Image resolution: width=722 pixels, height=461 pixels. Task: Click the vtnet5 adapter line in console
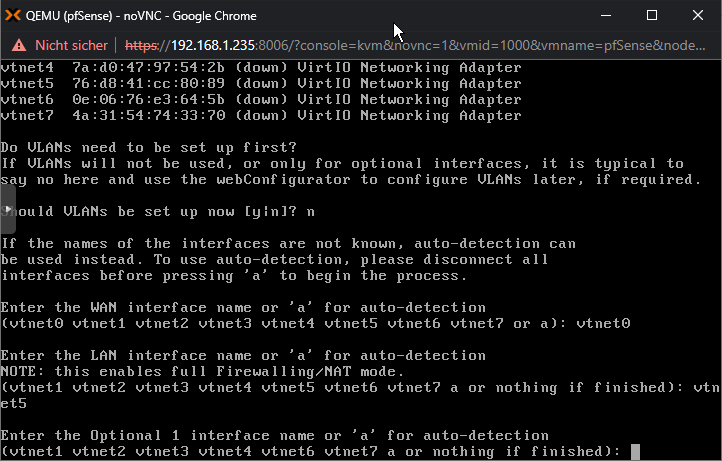(261, 83)
